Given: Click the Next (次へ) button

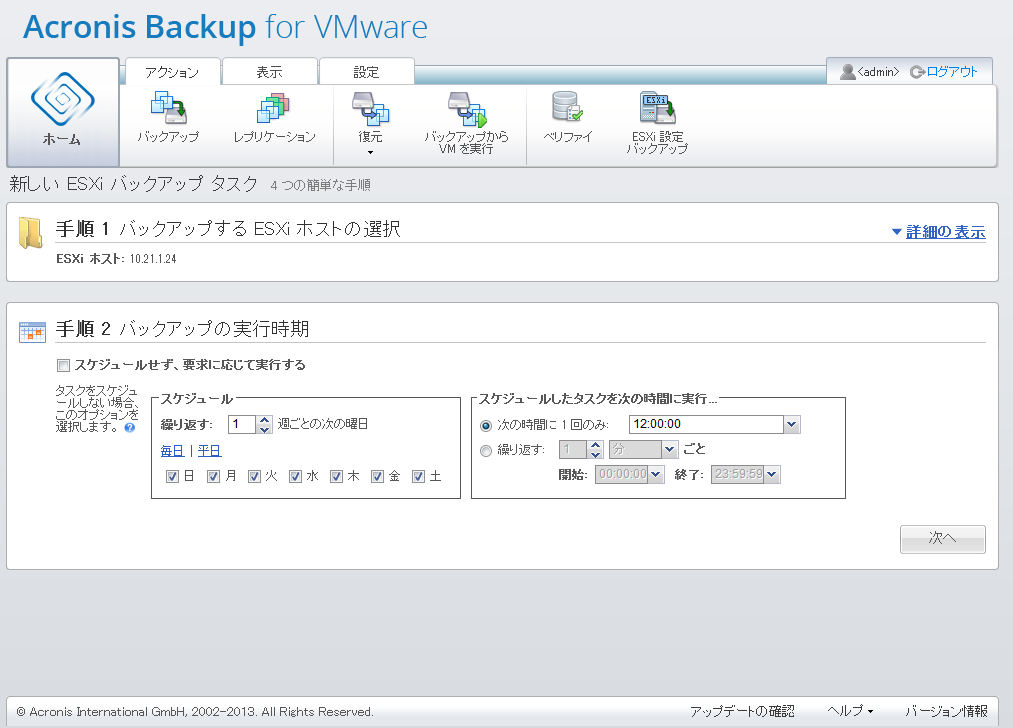Looking at the screenshot, I should pyautogui.click(x=942, y=538).
